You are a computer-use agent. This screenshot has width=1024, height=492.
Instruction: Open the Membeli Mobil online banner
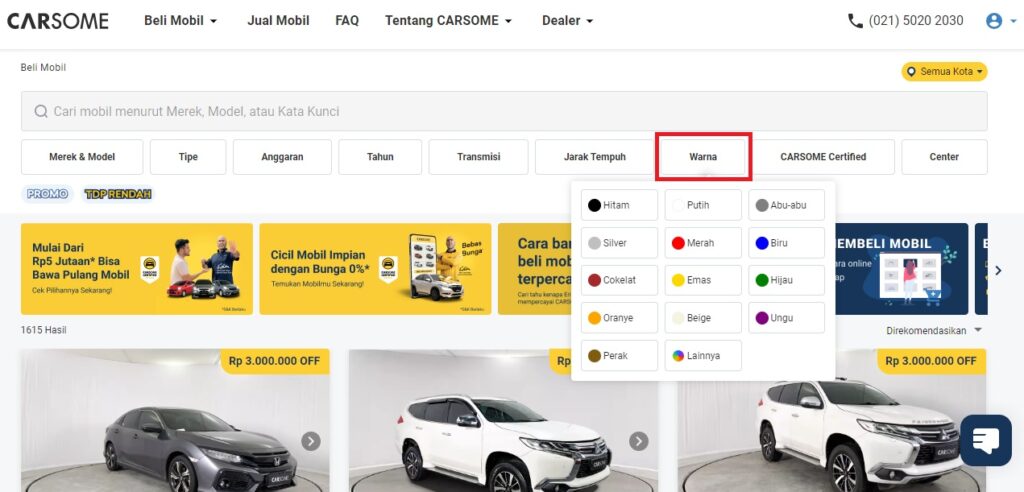point(902,269)
